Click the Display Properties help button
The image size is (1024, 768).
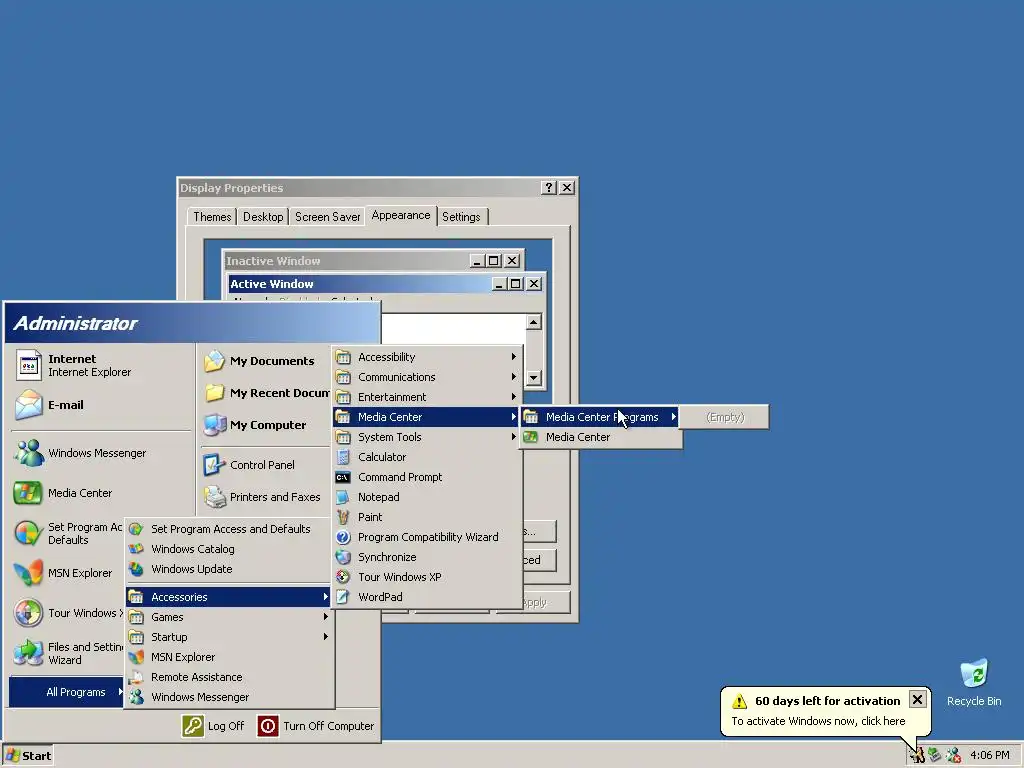pos(549,188)
